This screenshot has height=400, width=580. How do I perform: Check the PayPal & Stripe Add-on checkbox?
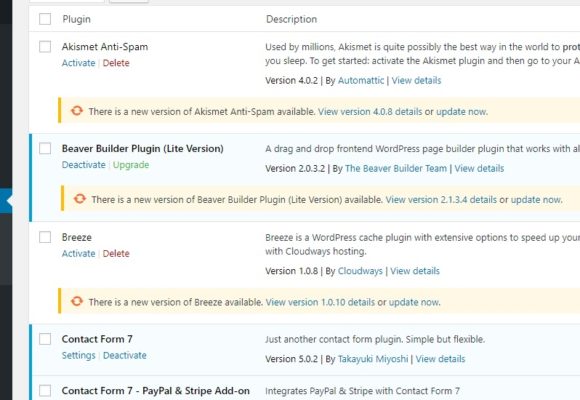tap(45, 391)
